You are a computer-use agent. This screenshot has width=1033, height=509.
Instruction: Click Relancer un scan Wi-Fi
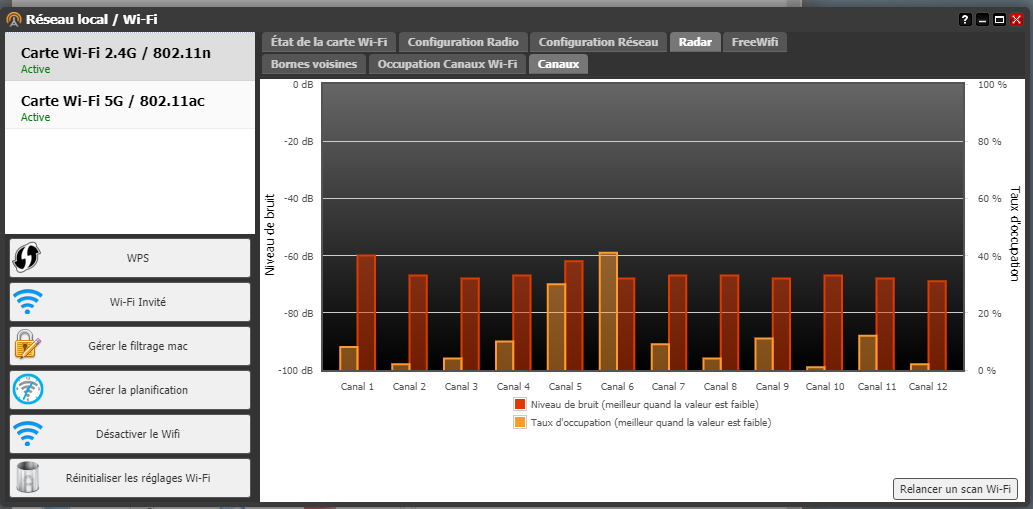click(x=955, y=489)
